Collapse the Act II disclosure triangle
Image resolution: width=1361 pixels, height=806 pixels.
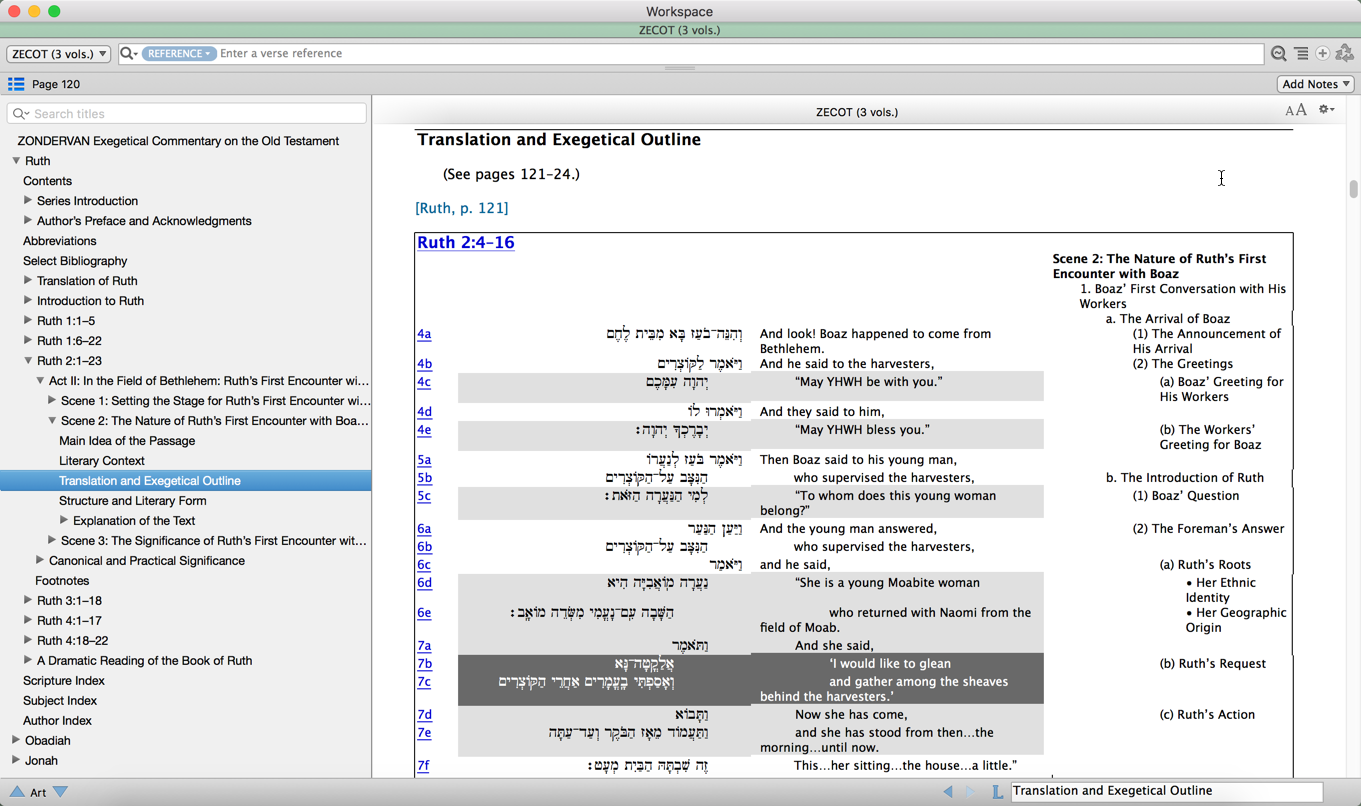click(40, 381)
